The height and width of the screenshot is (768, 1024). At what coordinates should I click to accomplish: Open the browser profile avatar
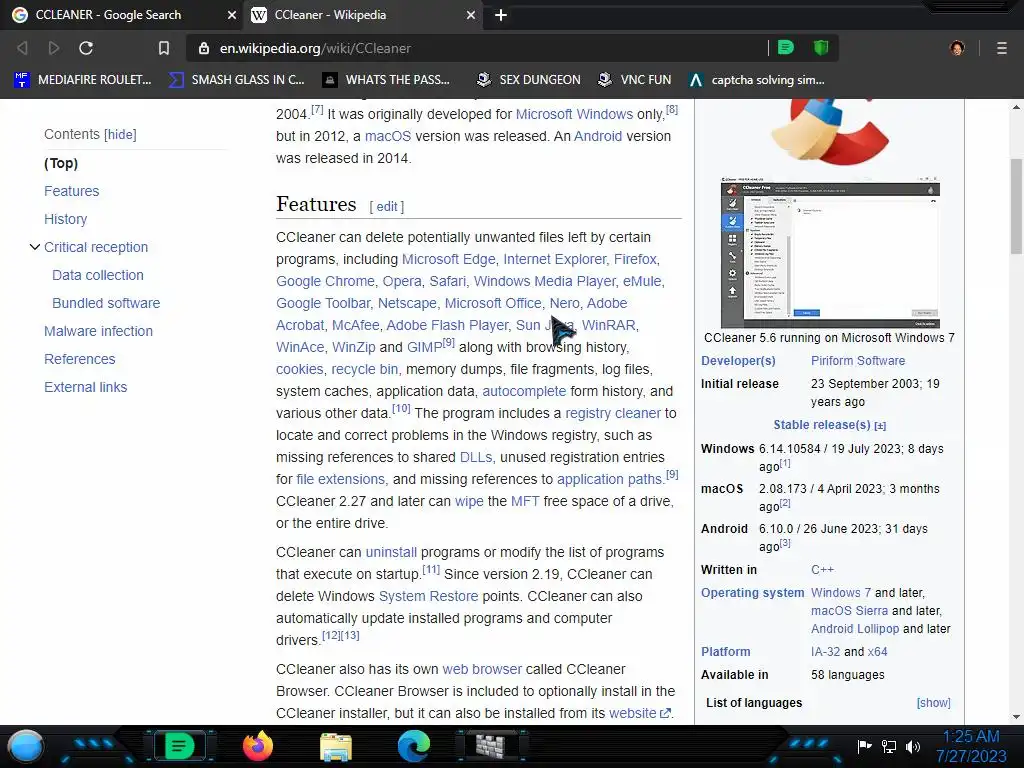(x=957, y=48)
